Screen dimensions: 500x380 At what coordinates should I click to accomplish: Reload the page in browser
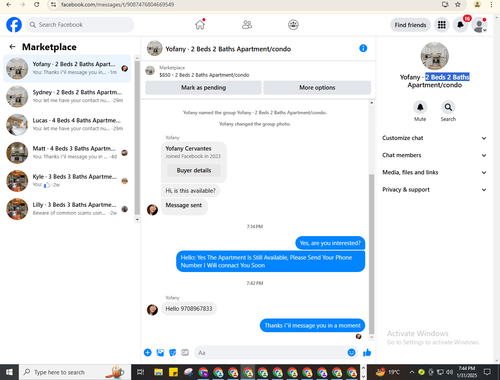click(37, 5)
